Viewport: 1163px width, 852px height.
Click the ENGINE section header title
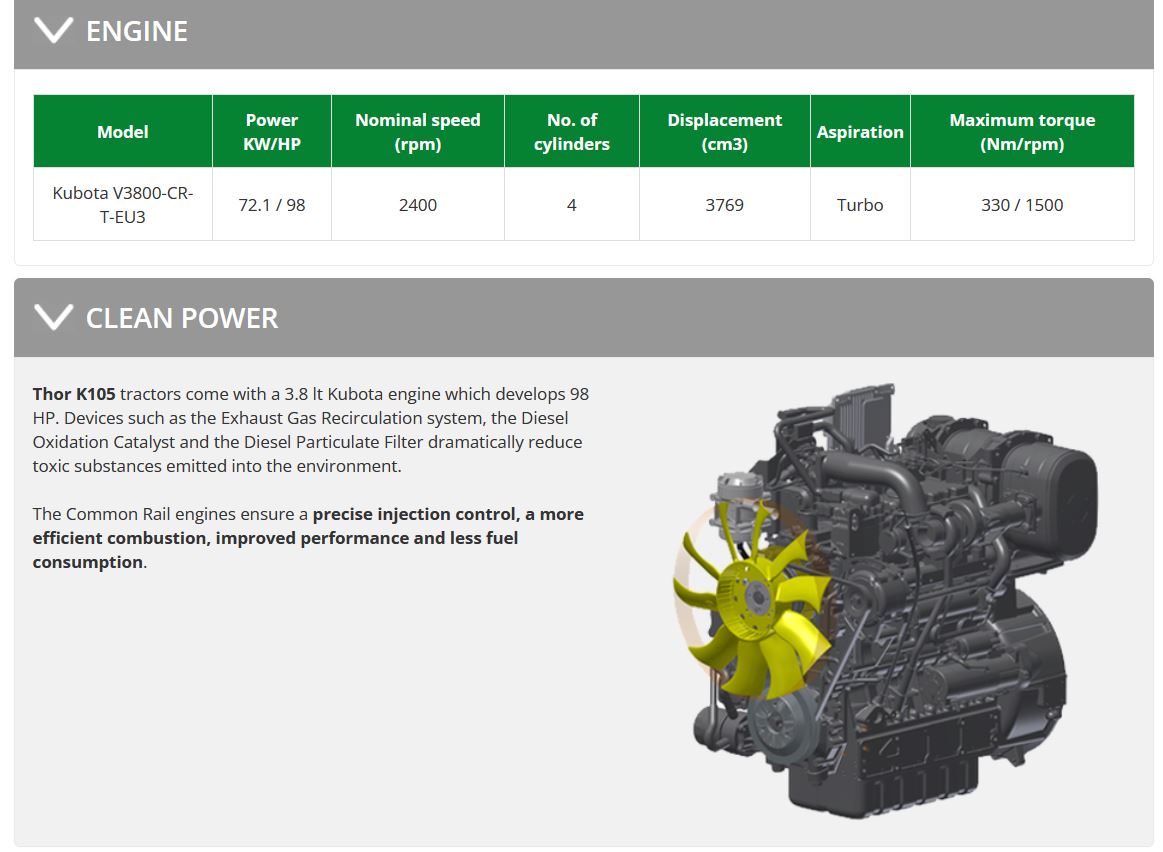(x=137, y=31)
